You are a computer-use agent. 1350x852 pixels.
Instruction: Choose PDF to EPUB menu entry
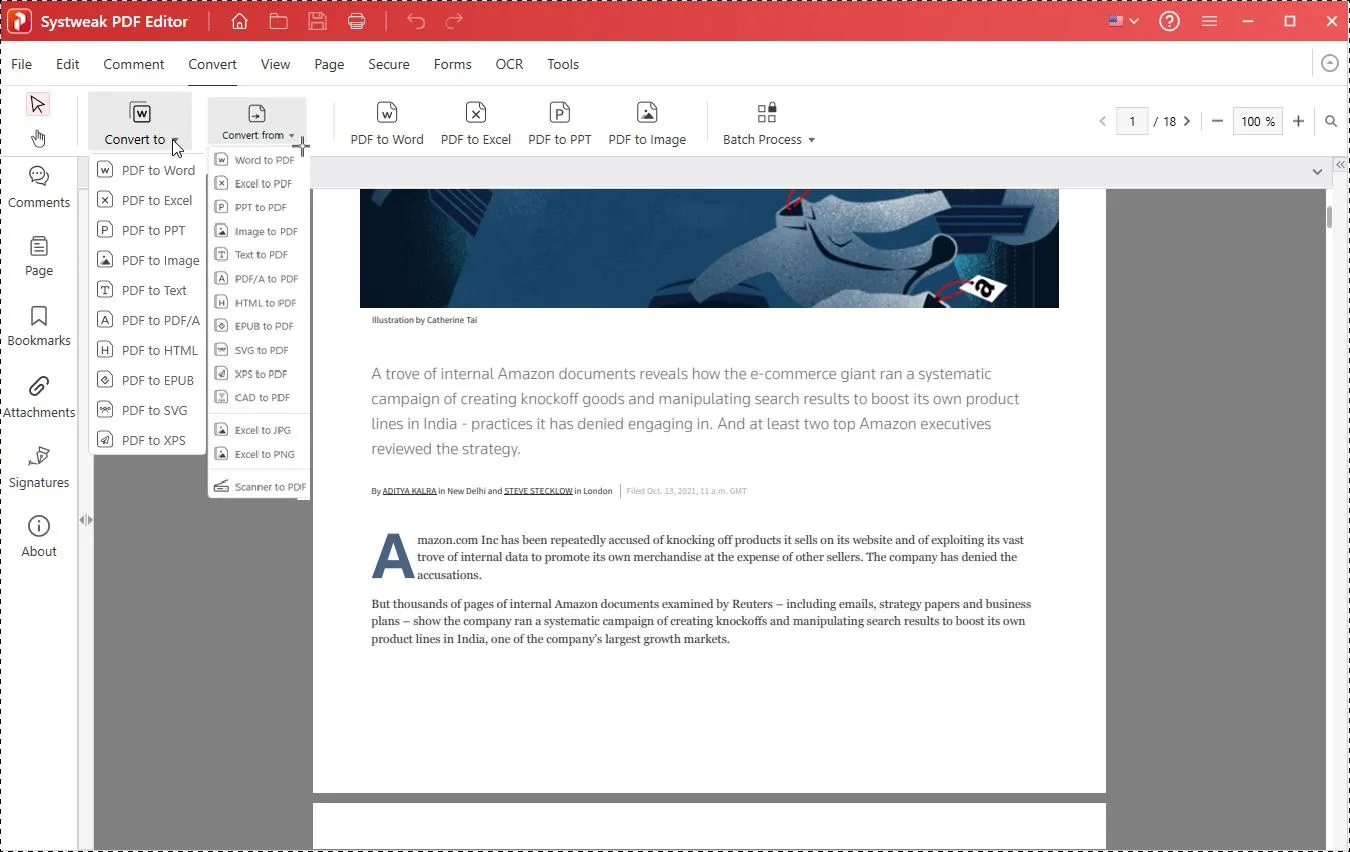click(x=147, y=380)
